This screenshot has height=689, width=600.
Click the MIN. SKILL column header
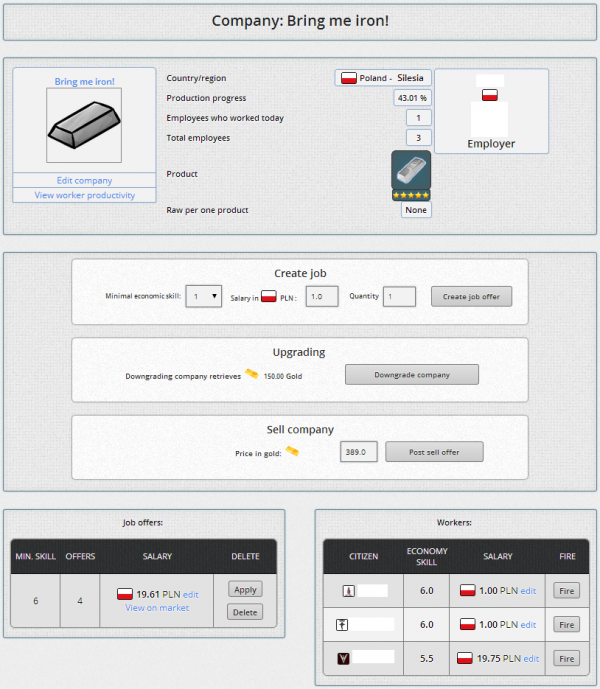click(x=36, y=556)
